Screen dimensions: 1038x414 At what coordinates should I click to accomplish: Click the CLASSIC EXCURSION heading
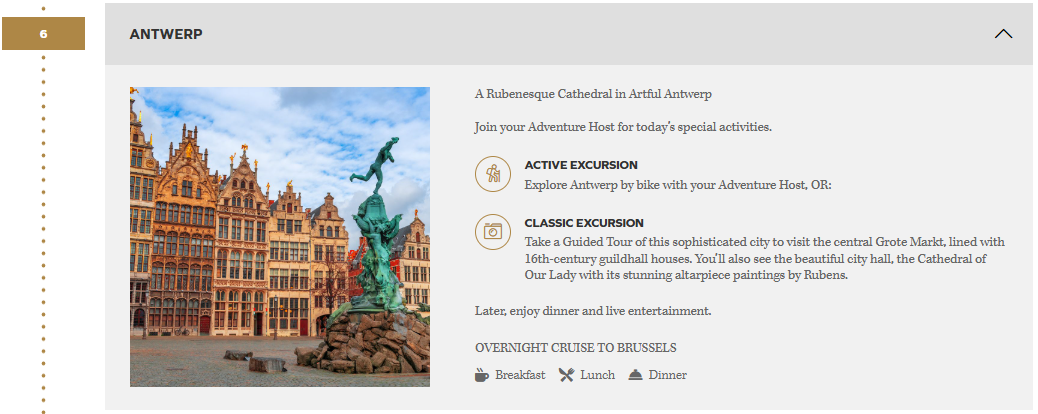pyautogui.click(x=584, y=223)
